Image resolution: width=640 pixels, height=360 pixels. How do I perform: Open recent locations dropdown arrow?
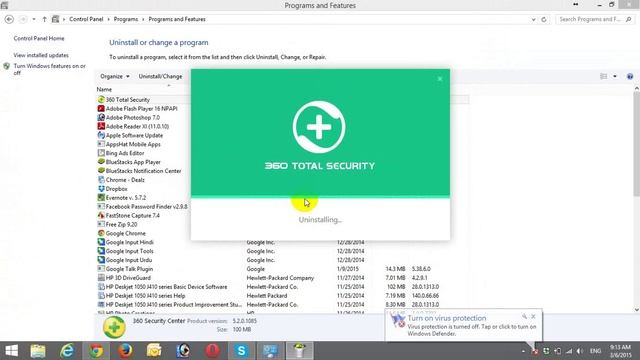point(34,19)
